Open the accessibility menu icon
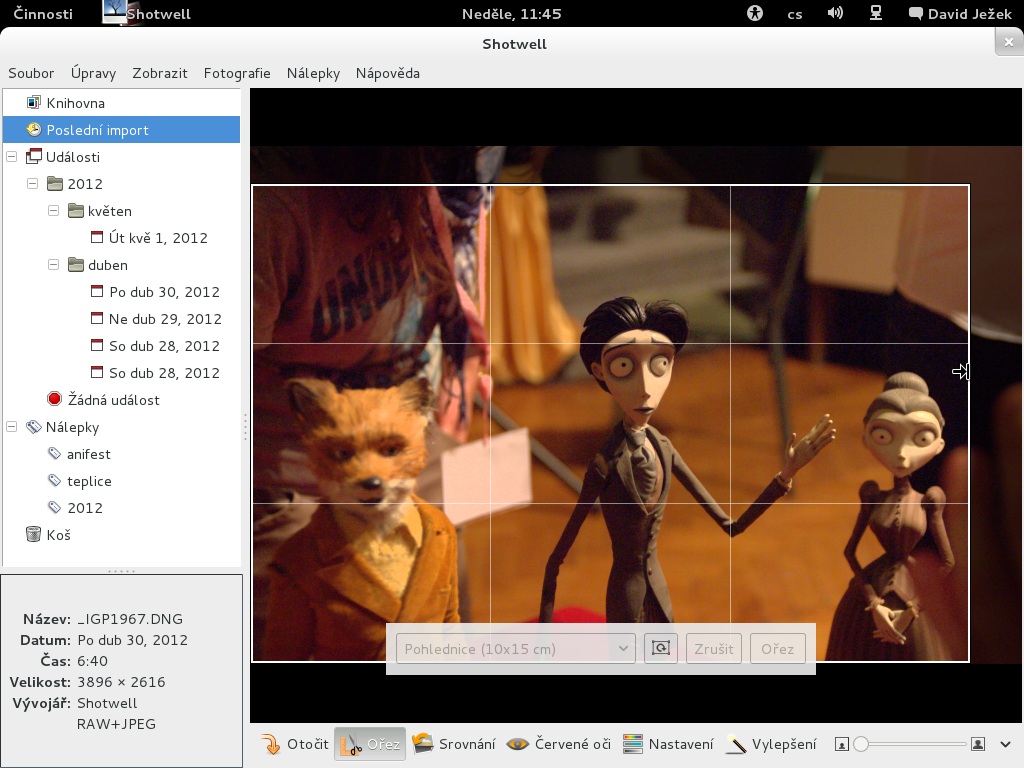The image size is (1024, 768). 754,13
